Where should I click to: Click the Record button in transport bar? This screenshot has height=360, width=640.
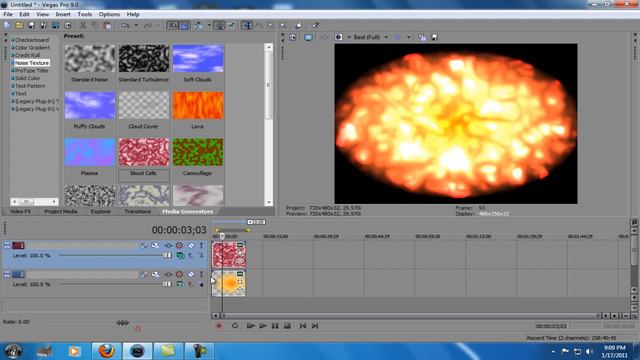pyautogui.click(x=219, y=326)
